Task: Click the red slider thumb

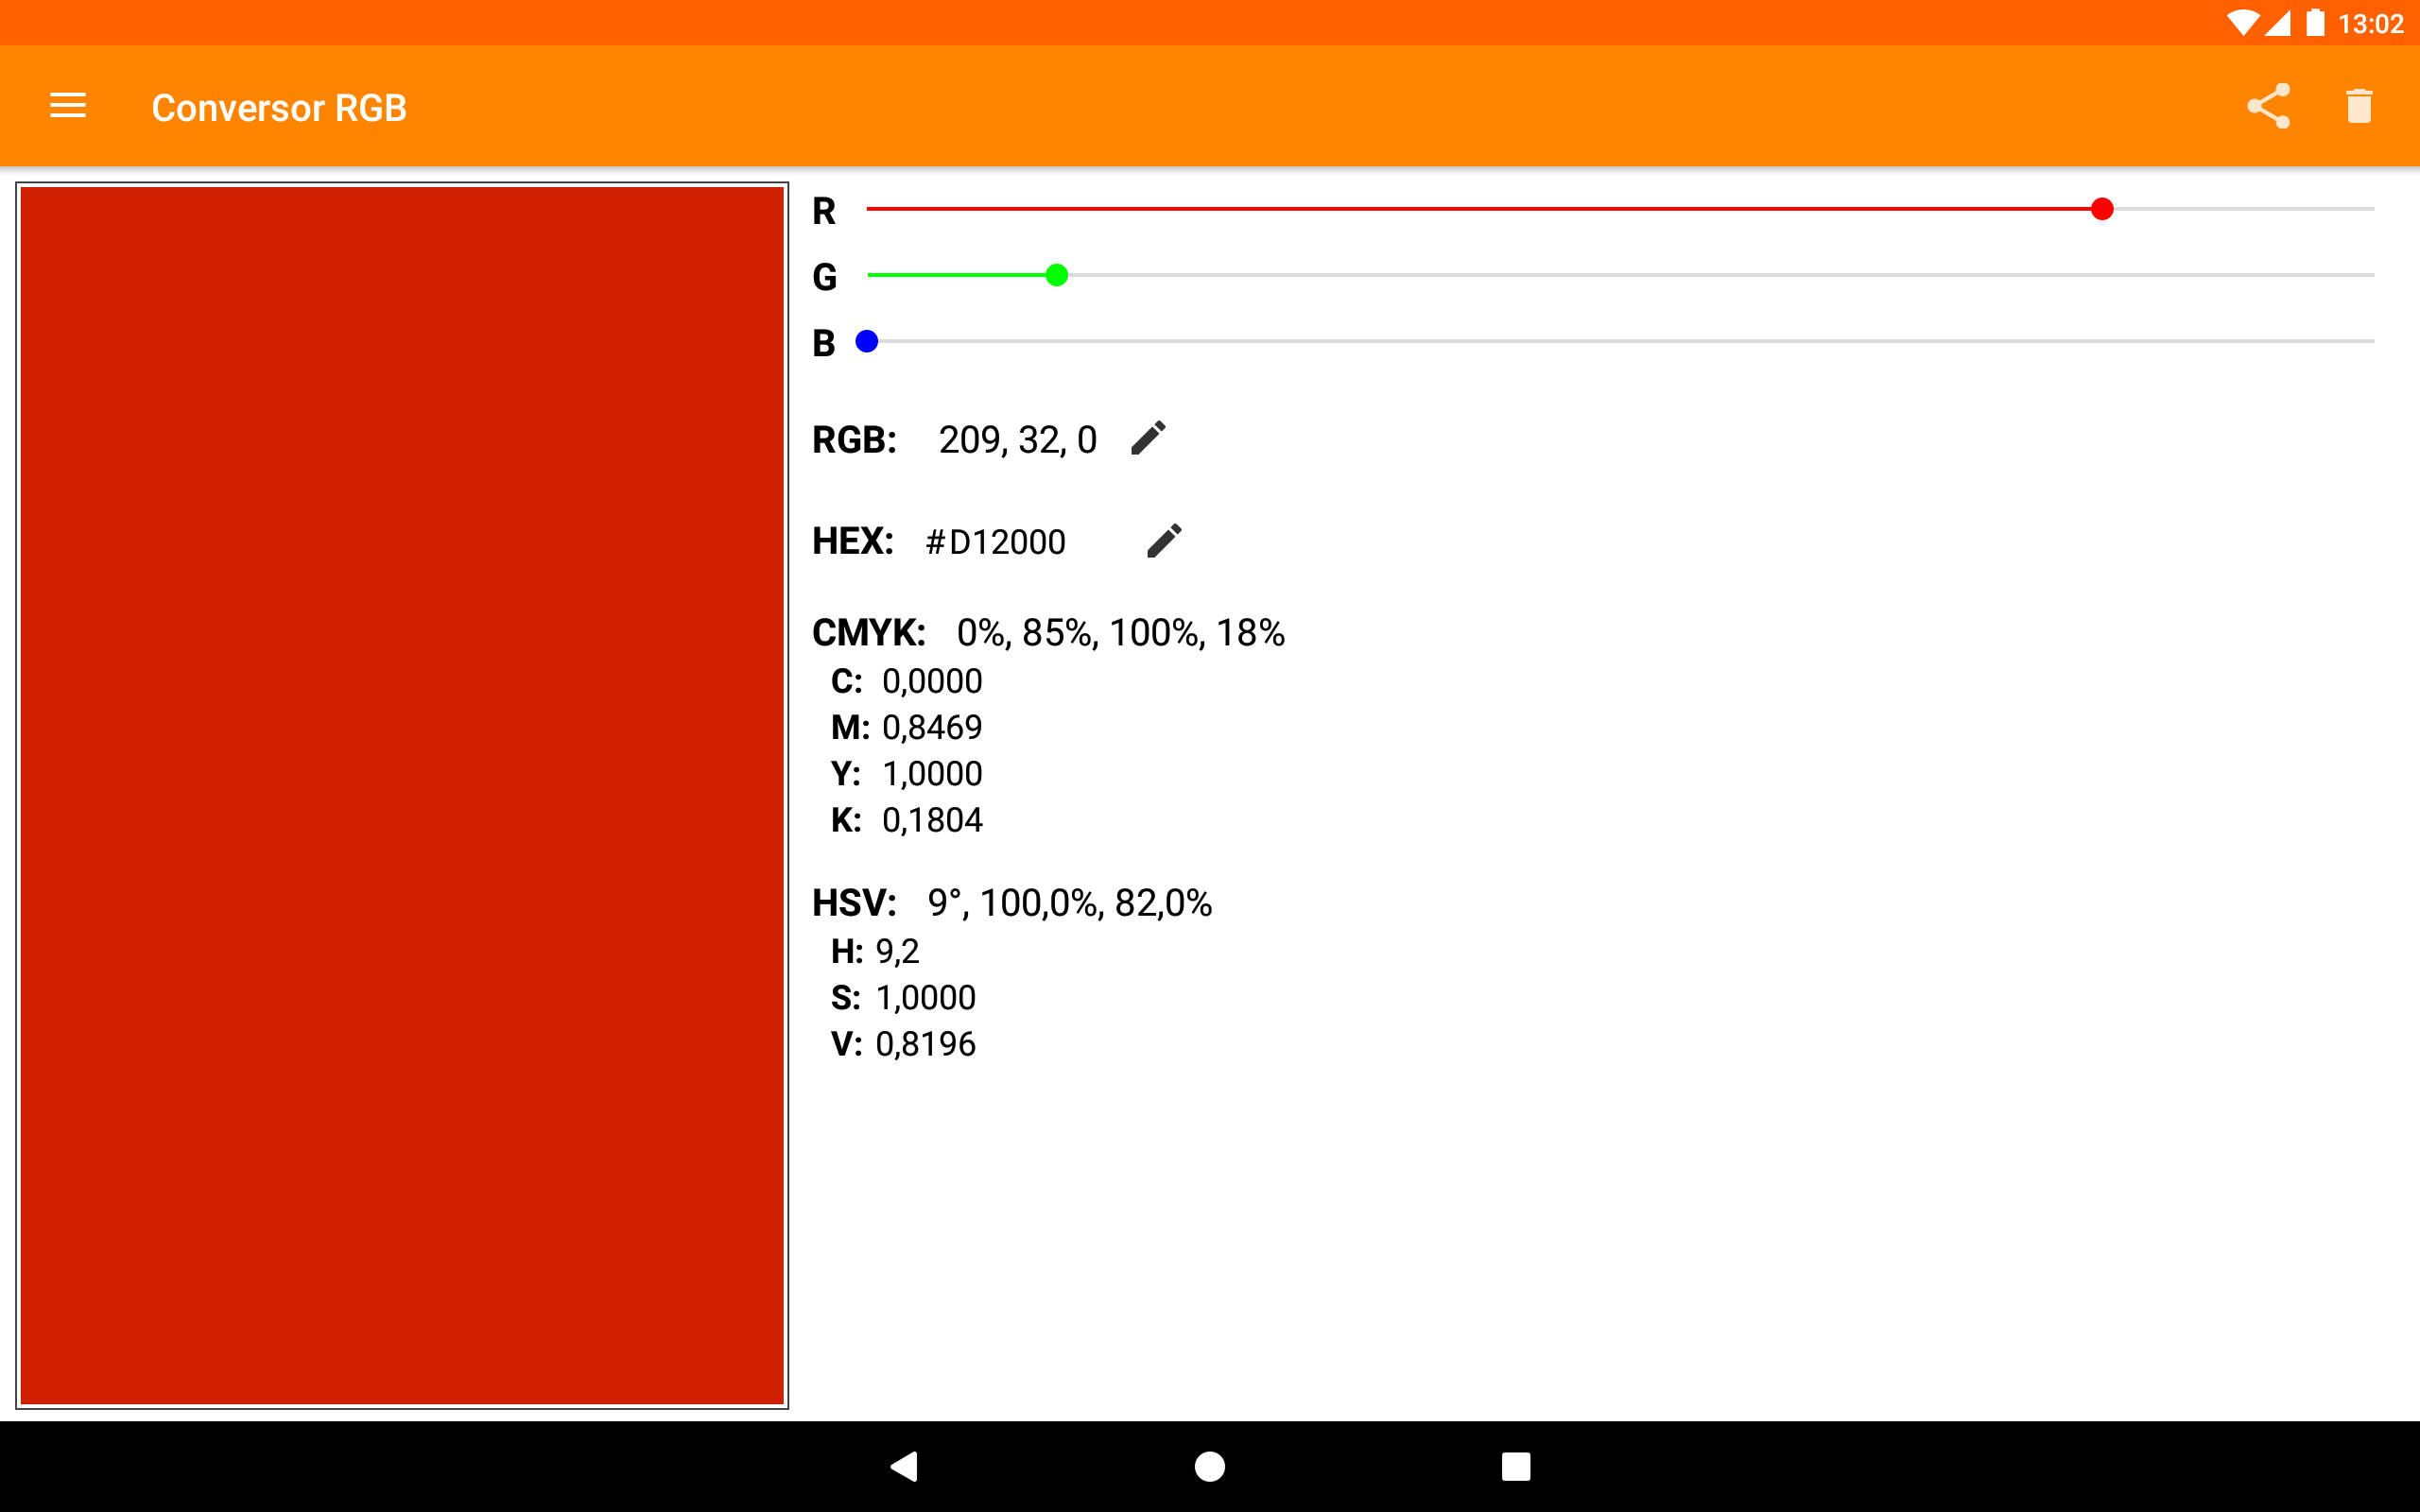Action: tap(2102, 209)
